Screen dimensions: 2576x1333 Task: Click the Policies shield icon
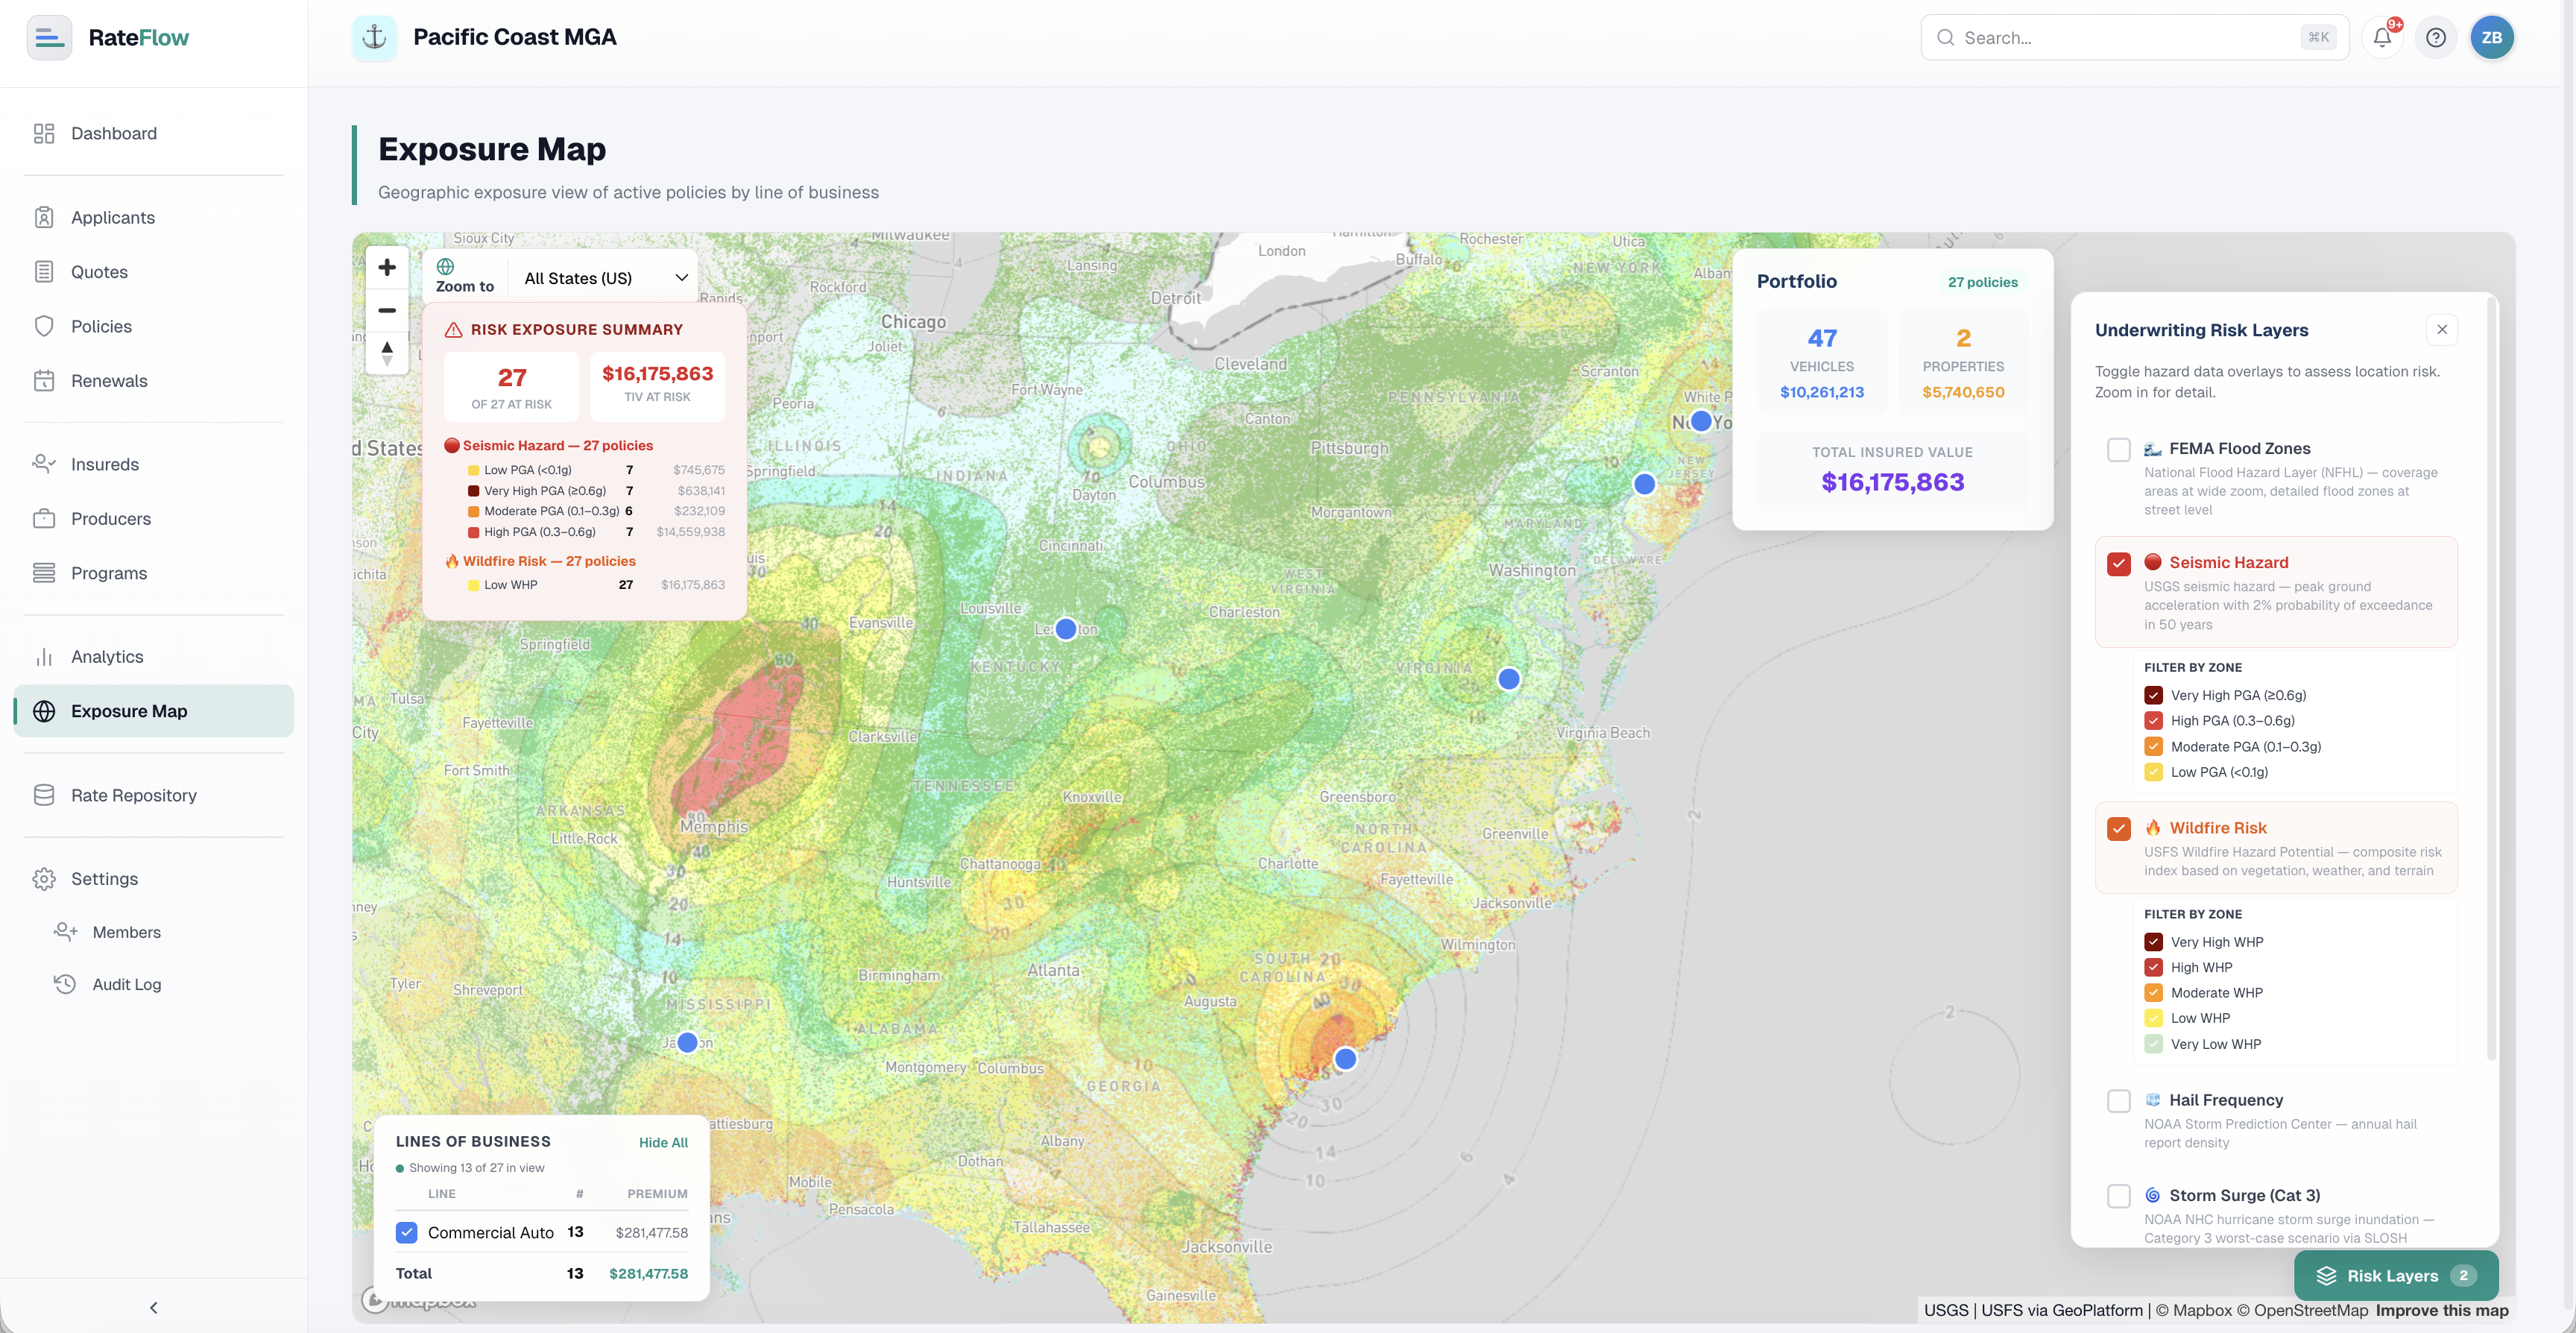click(44, 326)
